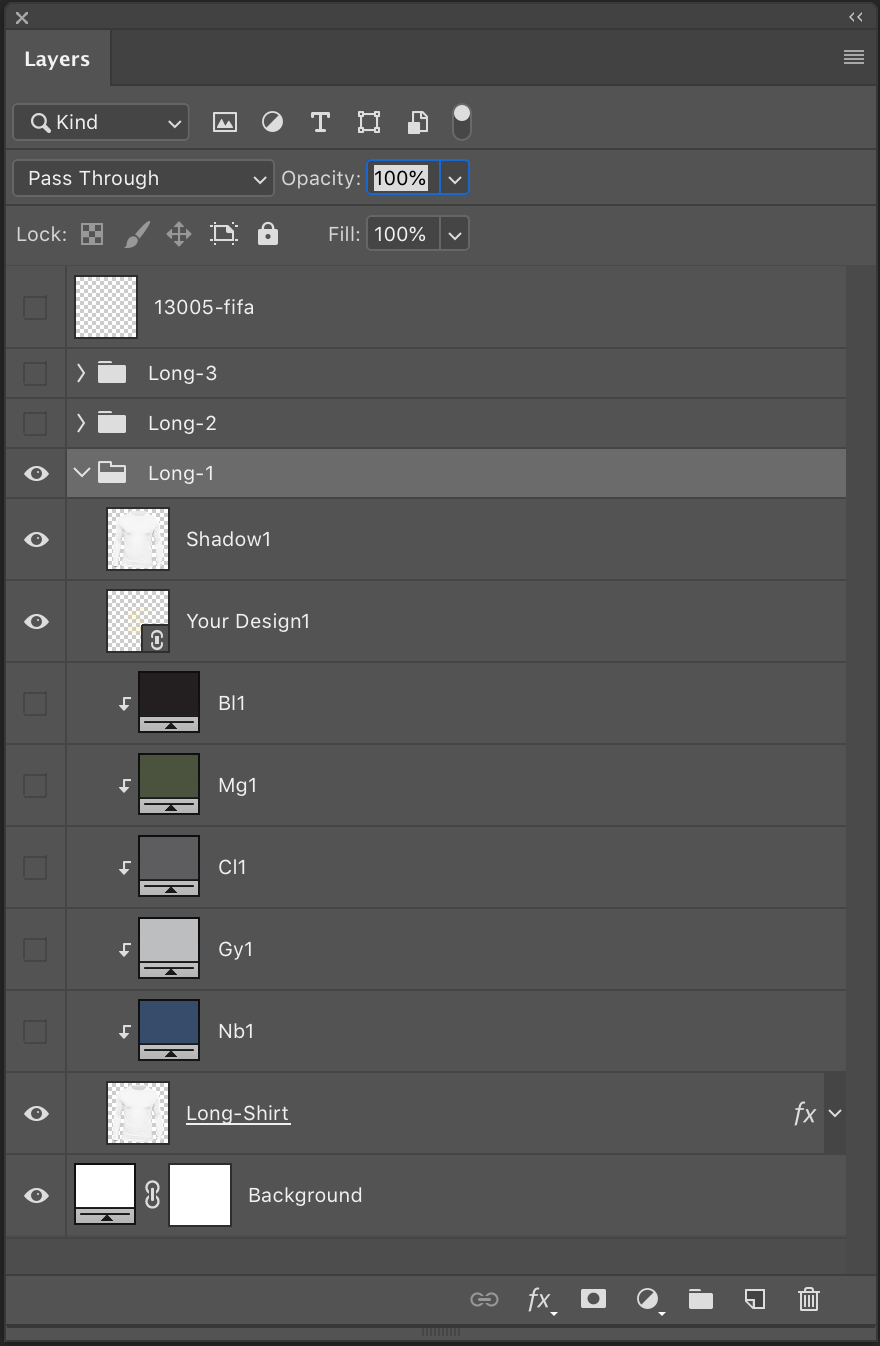
Task: Collapse the Long-1 group
Action: [81, 472]
